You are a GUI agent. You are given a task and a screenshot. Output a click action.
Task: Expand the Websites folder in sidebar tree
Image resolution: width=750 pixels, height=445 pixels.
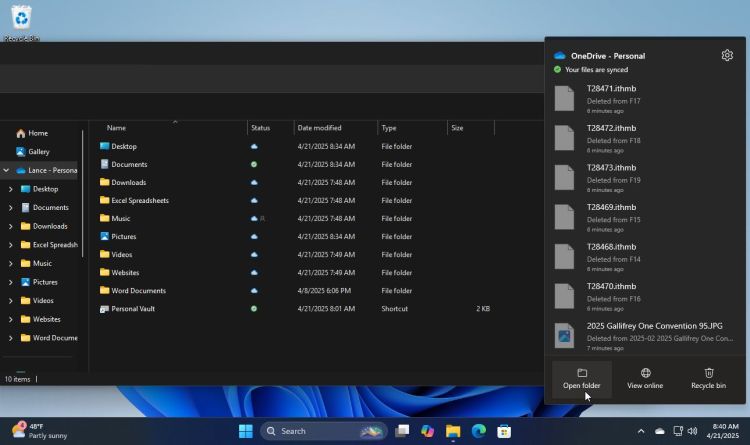click(x=11, y=319)
